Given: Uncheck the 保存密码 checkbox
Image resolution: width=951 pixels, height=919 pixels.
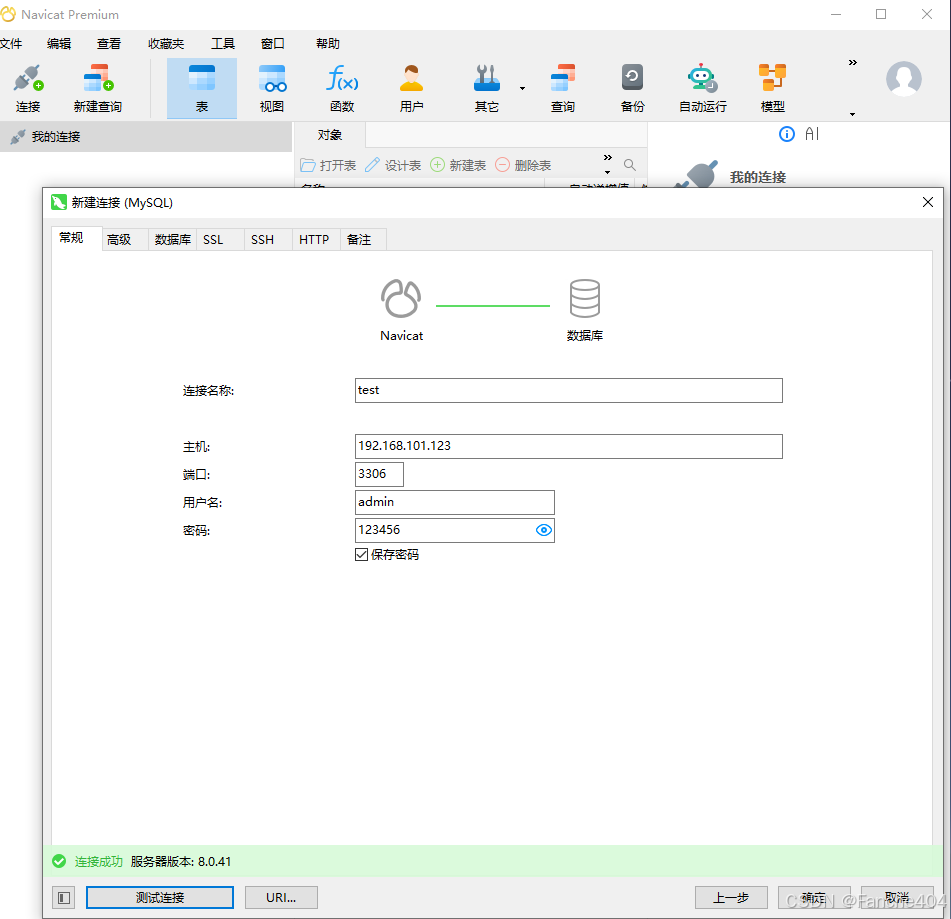Looking at the screenshot, I should coord(361,554).
